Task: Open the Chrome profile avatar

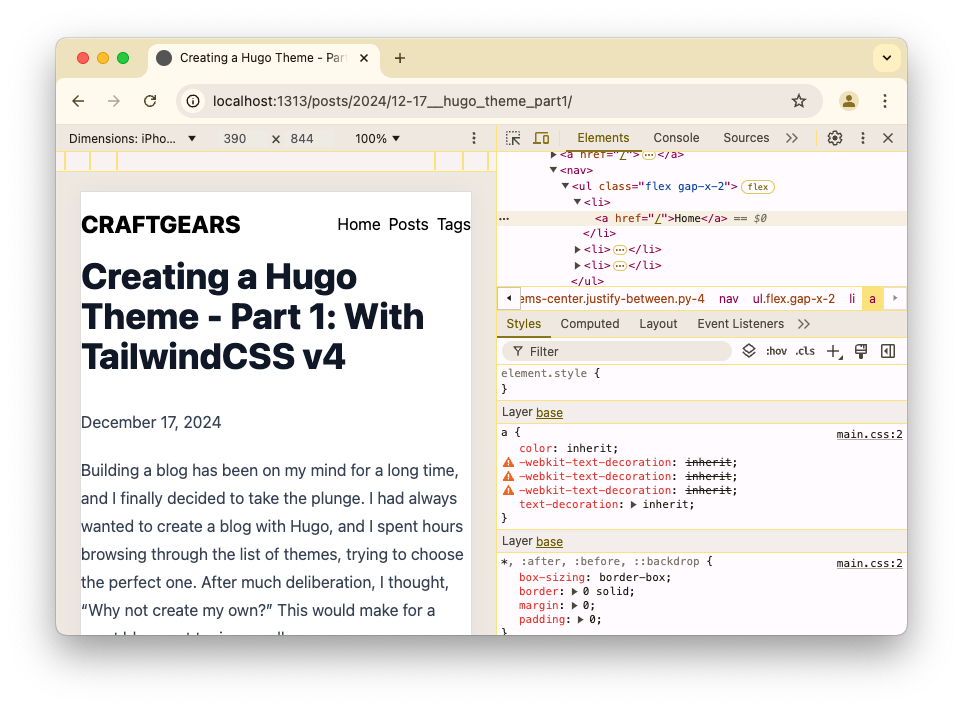Action: point(849,101)
